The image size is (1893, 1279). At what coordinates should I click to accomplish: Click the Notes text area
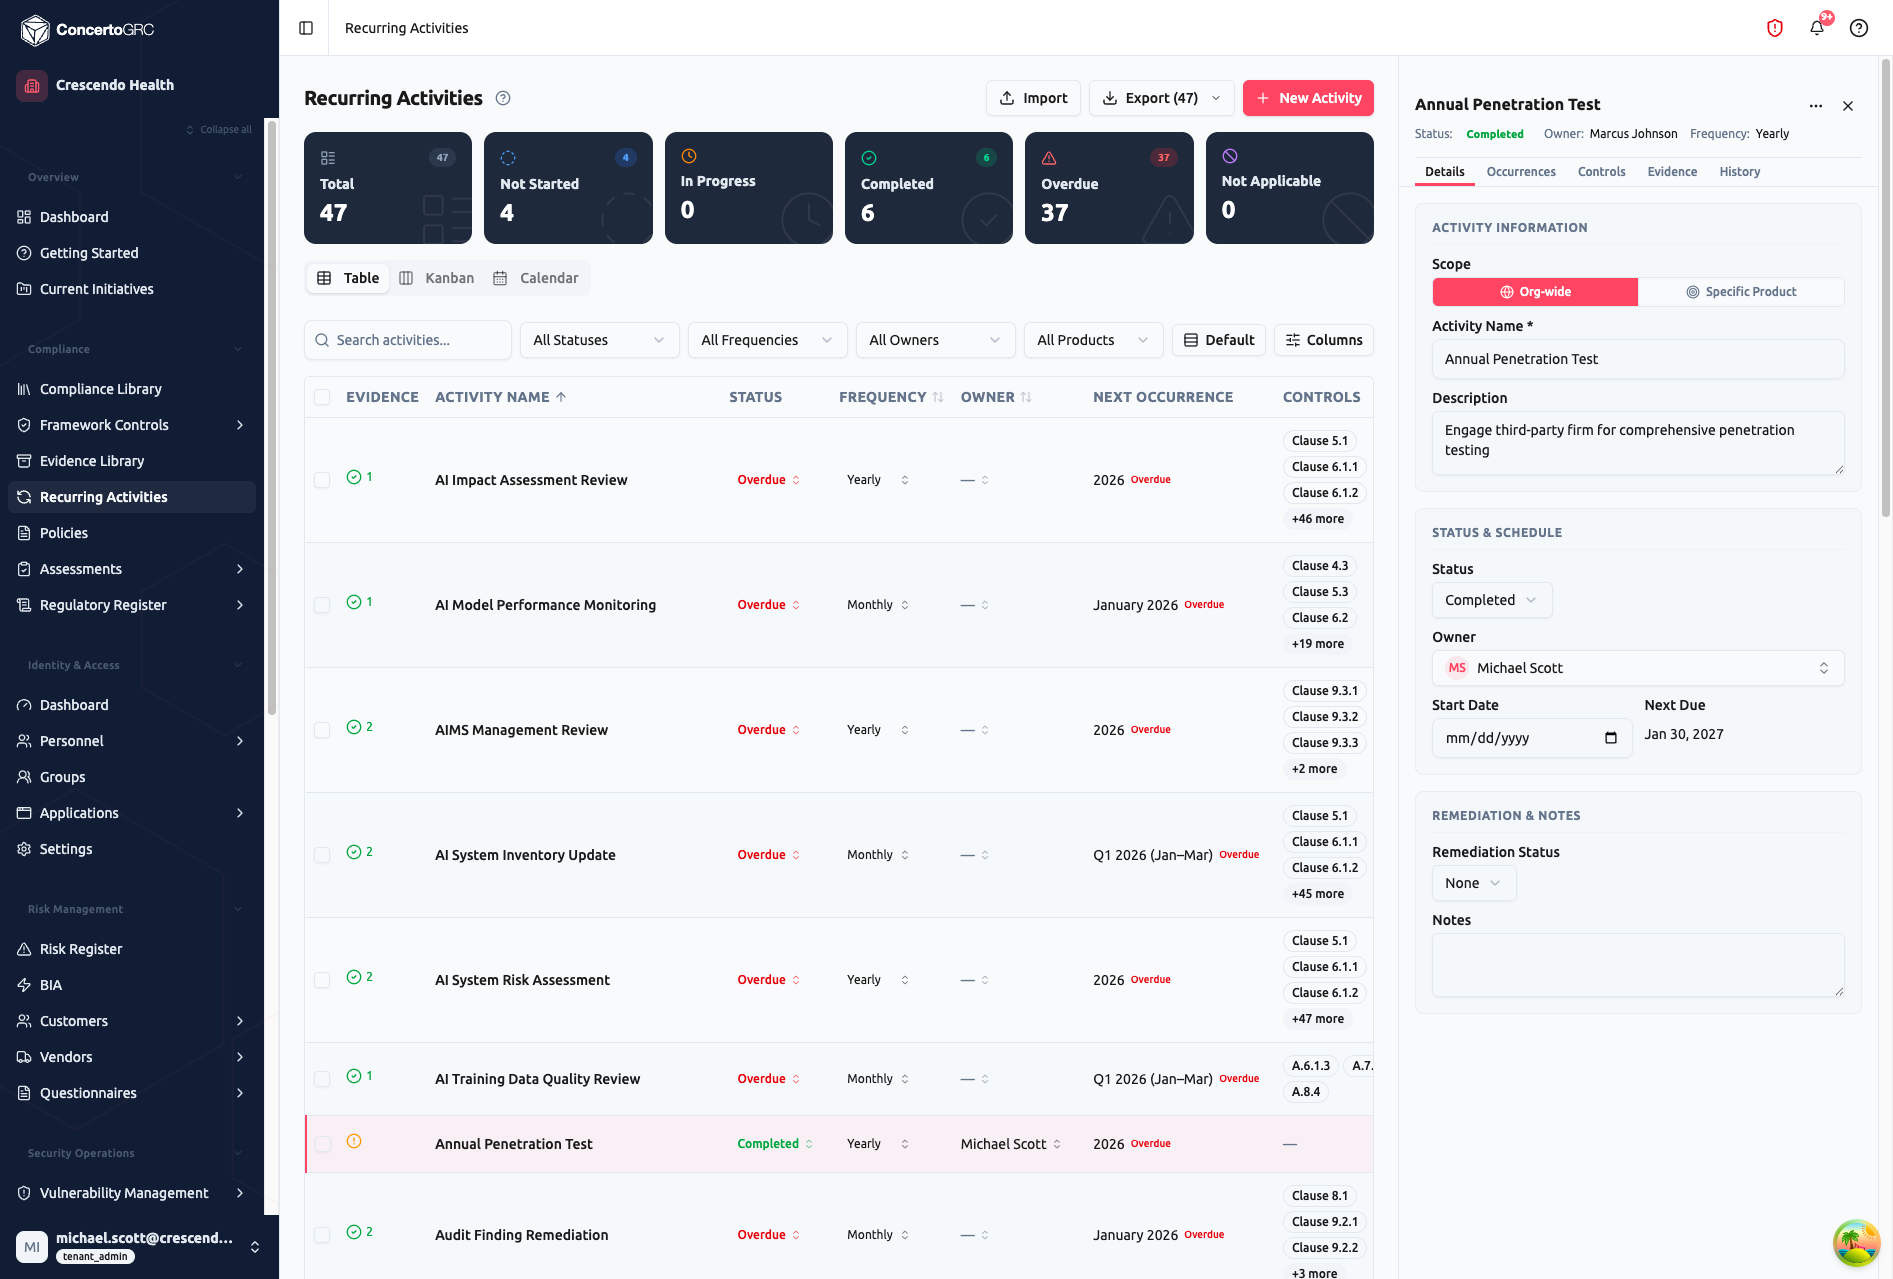click(1638, 965)
